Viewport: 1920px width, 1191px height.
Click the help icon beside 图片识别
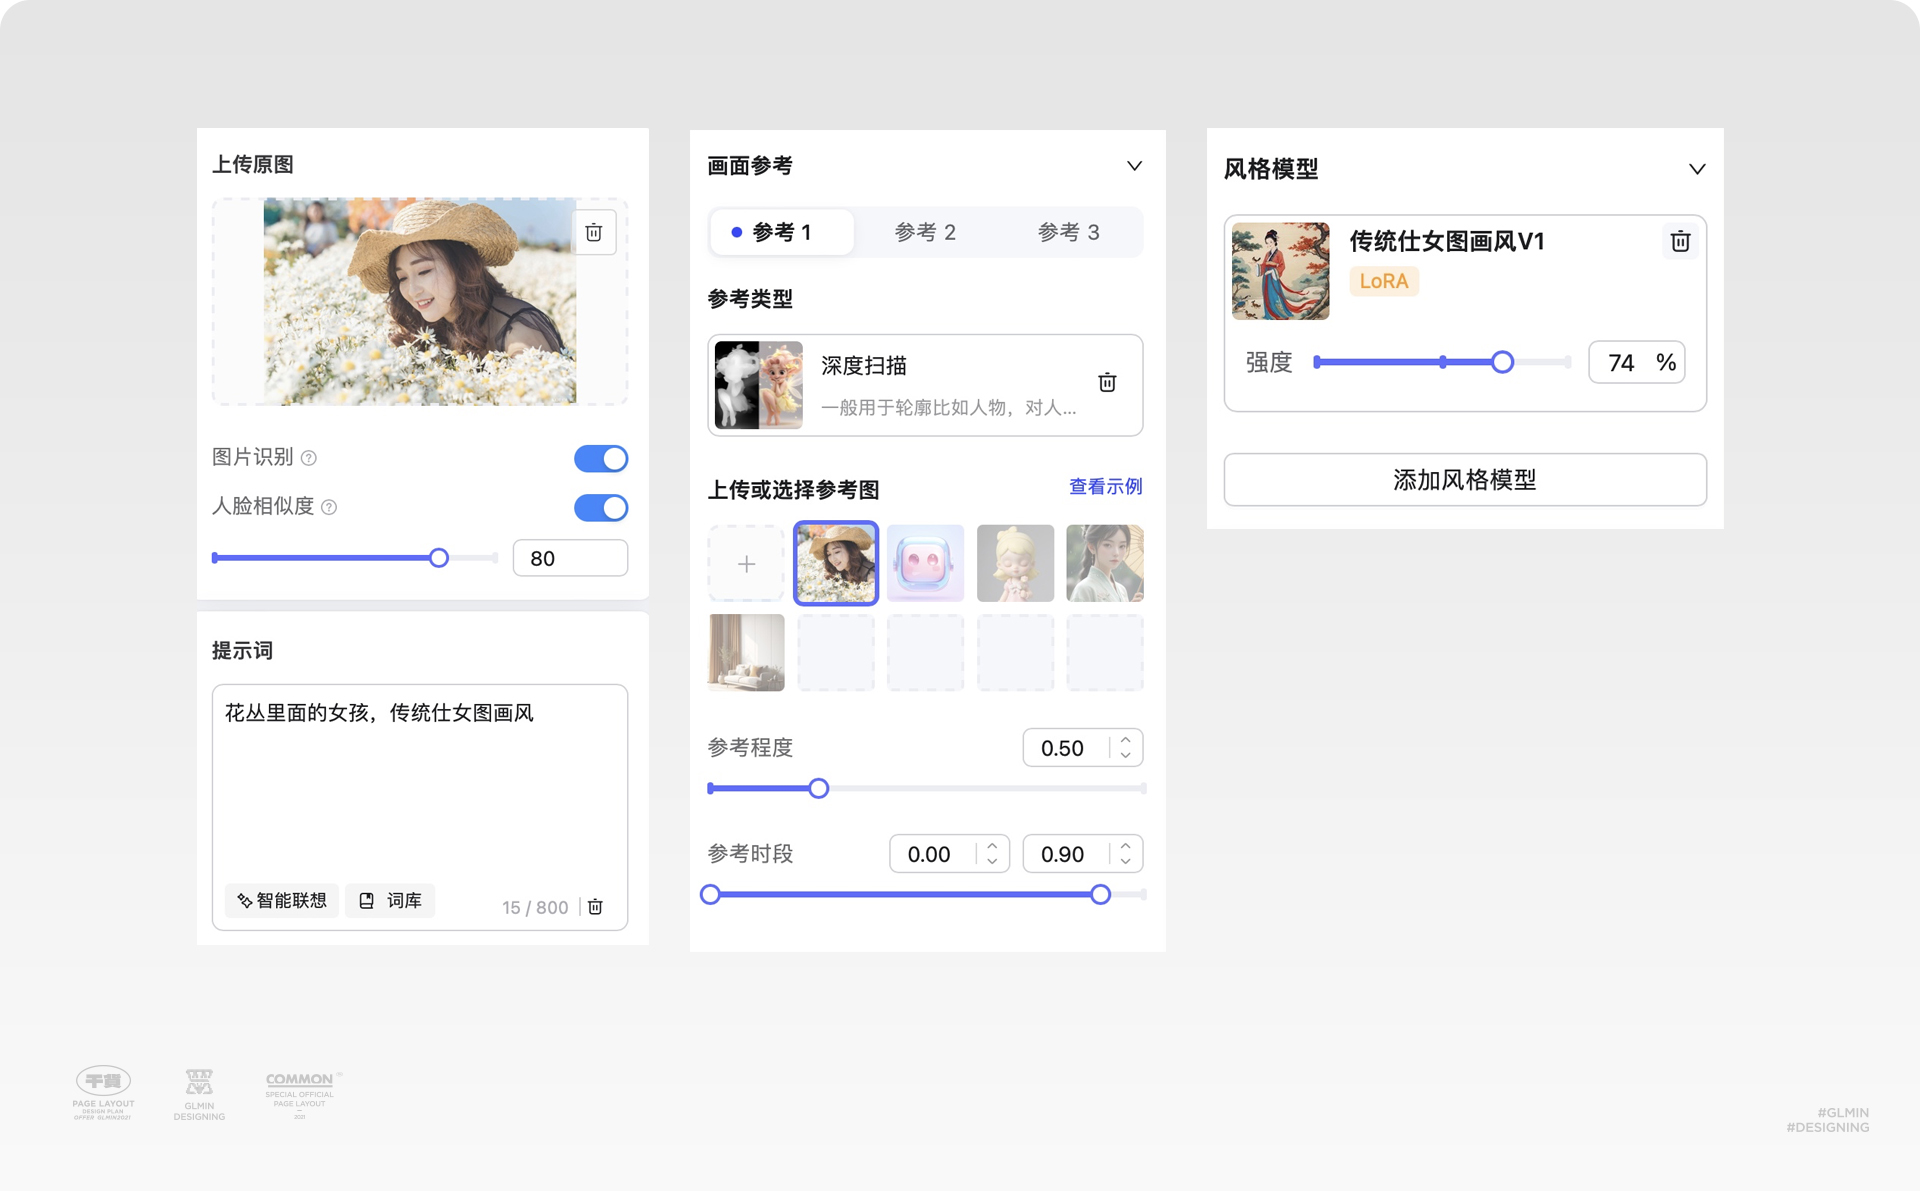(309, 458)
